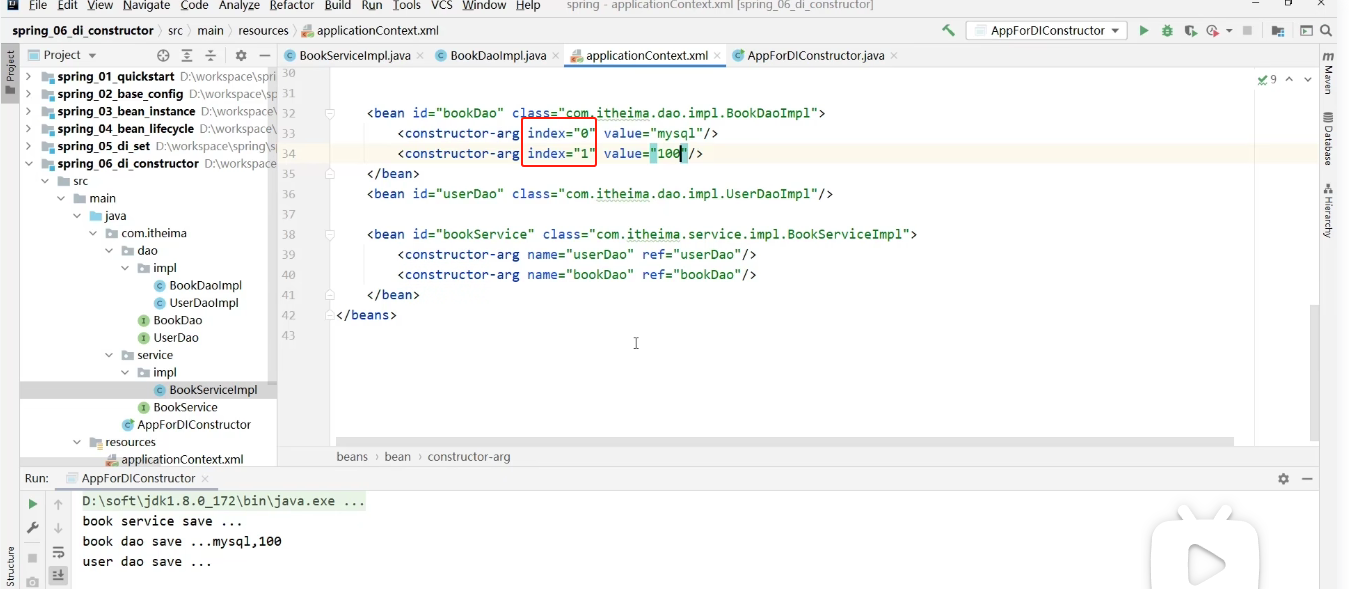Collapse the service folder
Viewport: 1349px width, 589px height.
[109, 355]
